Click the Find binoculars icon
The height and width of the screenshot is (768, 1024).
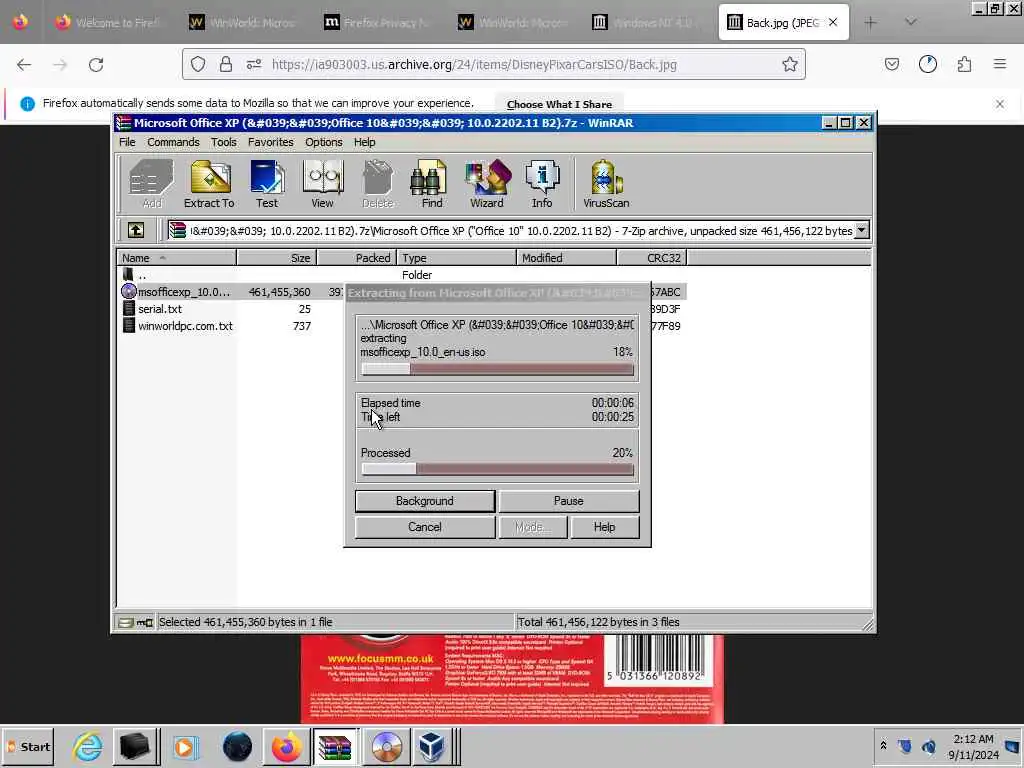point(431,184)
